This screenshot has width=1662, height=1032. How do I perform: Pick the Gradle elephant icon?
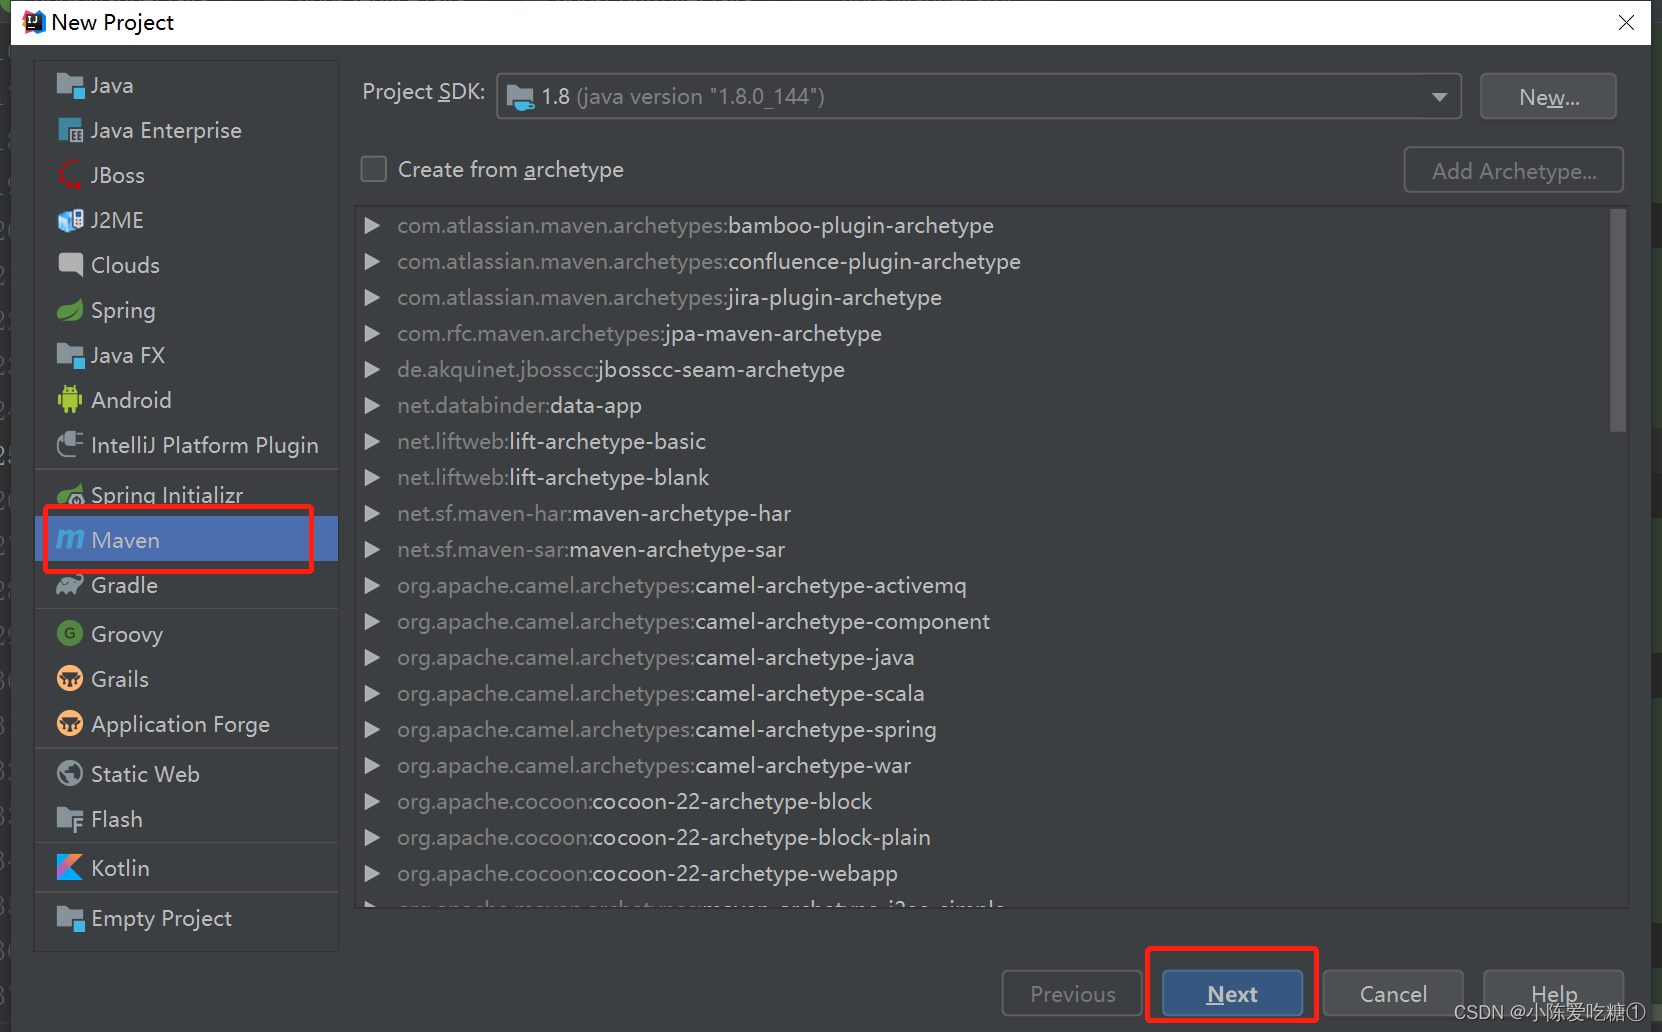click(70, 585)
